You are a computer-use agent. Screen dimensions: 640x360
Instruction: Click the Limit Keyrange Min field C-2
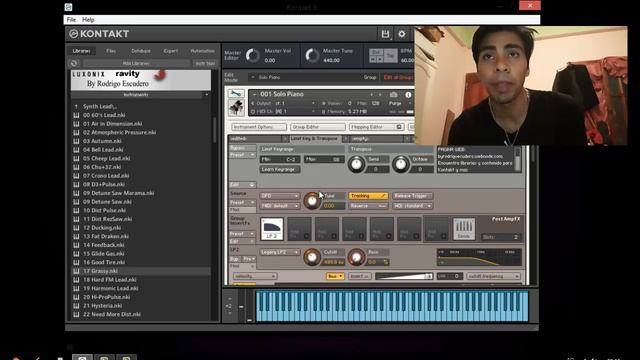click(x=280, y=160)
